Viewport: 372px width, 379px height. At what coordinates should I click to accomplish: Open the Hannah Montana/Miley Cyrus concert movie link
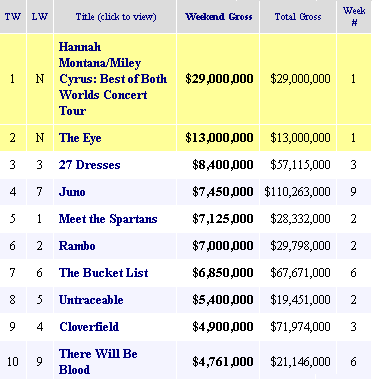113,79
